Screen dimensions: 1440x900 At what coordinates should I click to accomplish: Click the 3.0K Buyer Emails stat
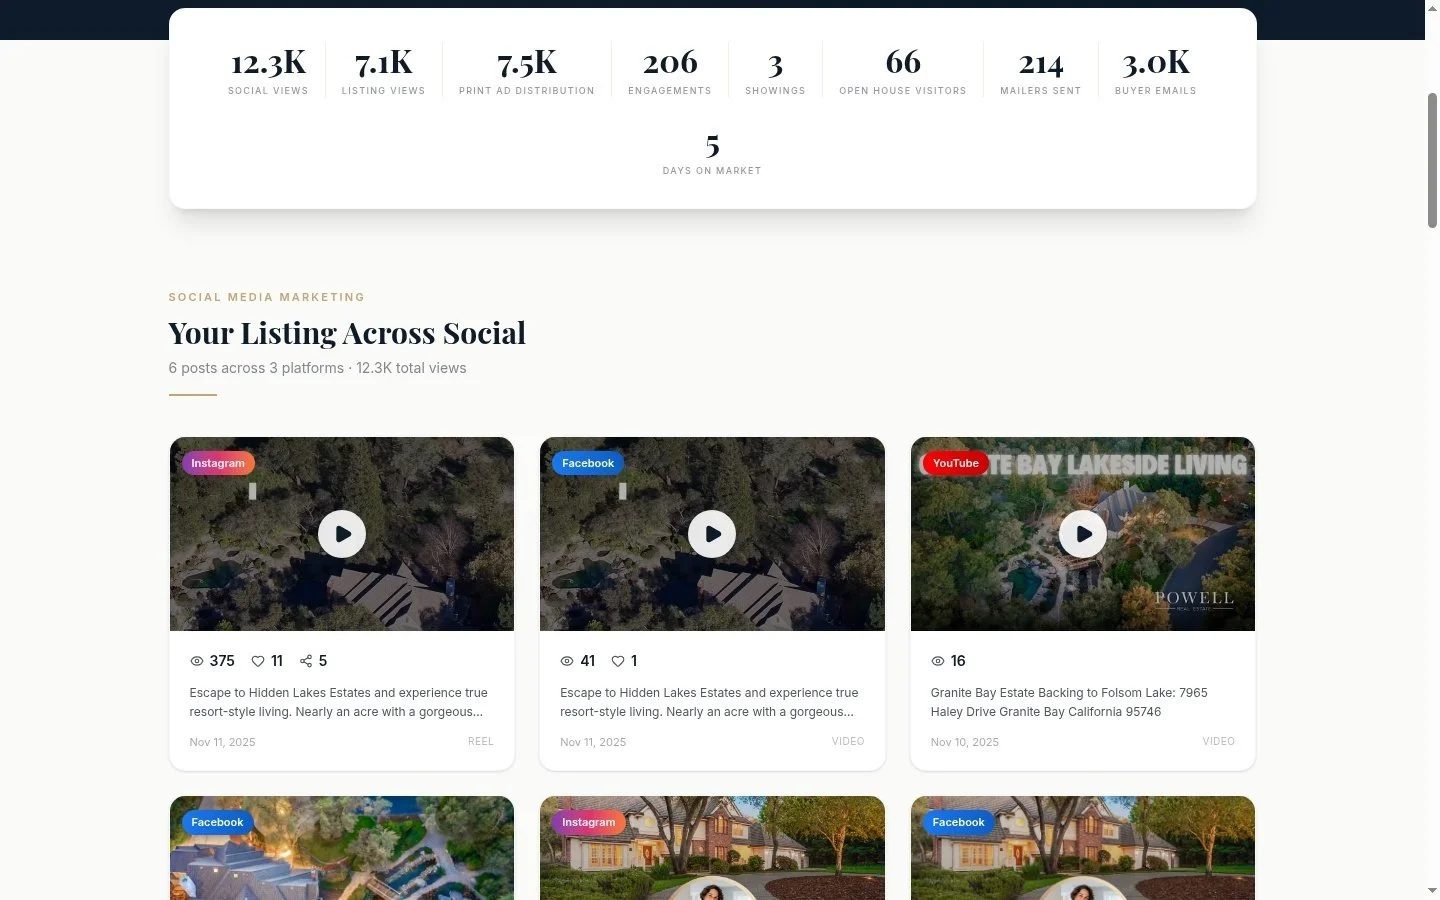1156,70
